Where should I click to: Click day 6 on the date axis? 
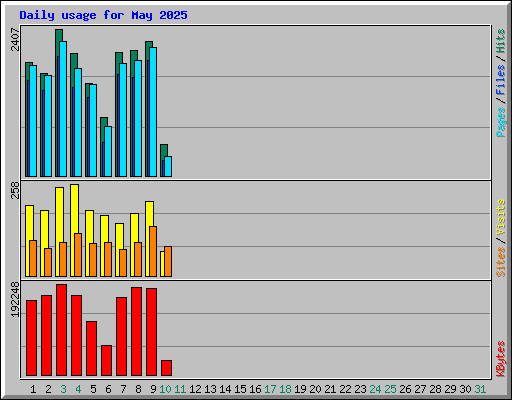pos(108,389)
